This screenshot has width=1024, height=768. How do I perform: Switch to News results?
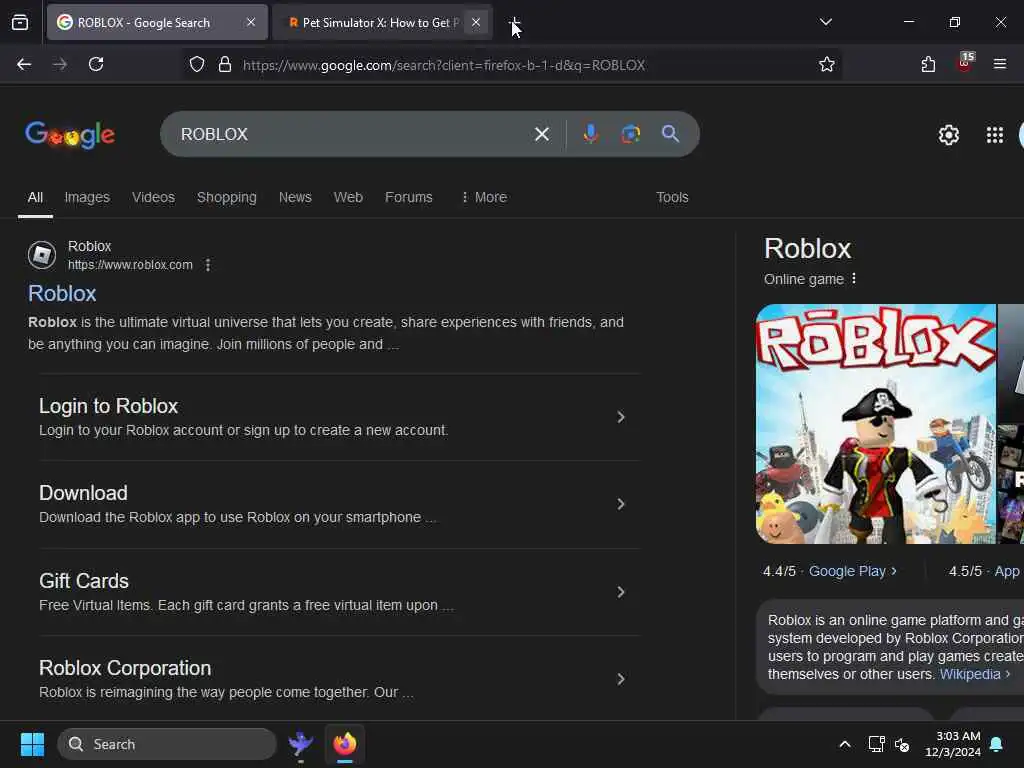[x=295, y=197]
